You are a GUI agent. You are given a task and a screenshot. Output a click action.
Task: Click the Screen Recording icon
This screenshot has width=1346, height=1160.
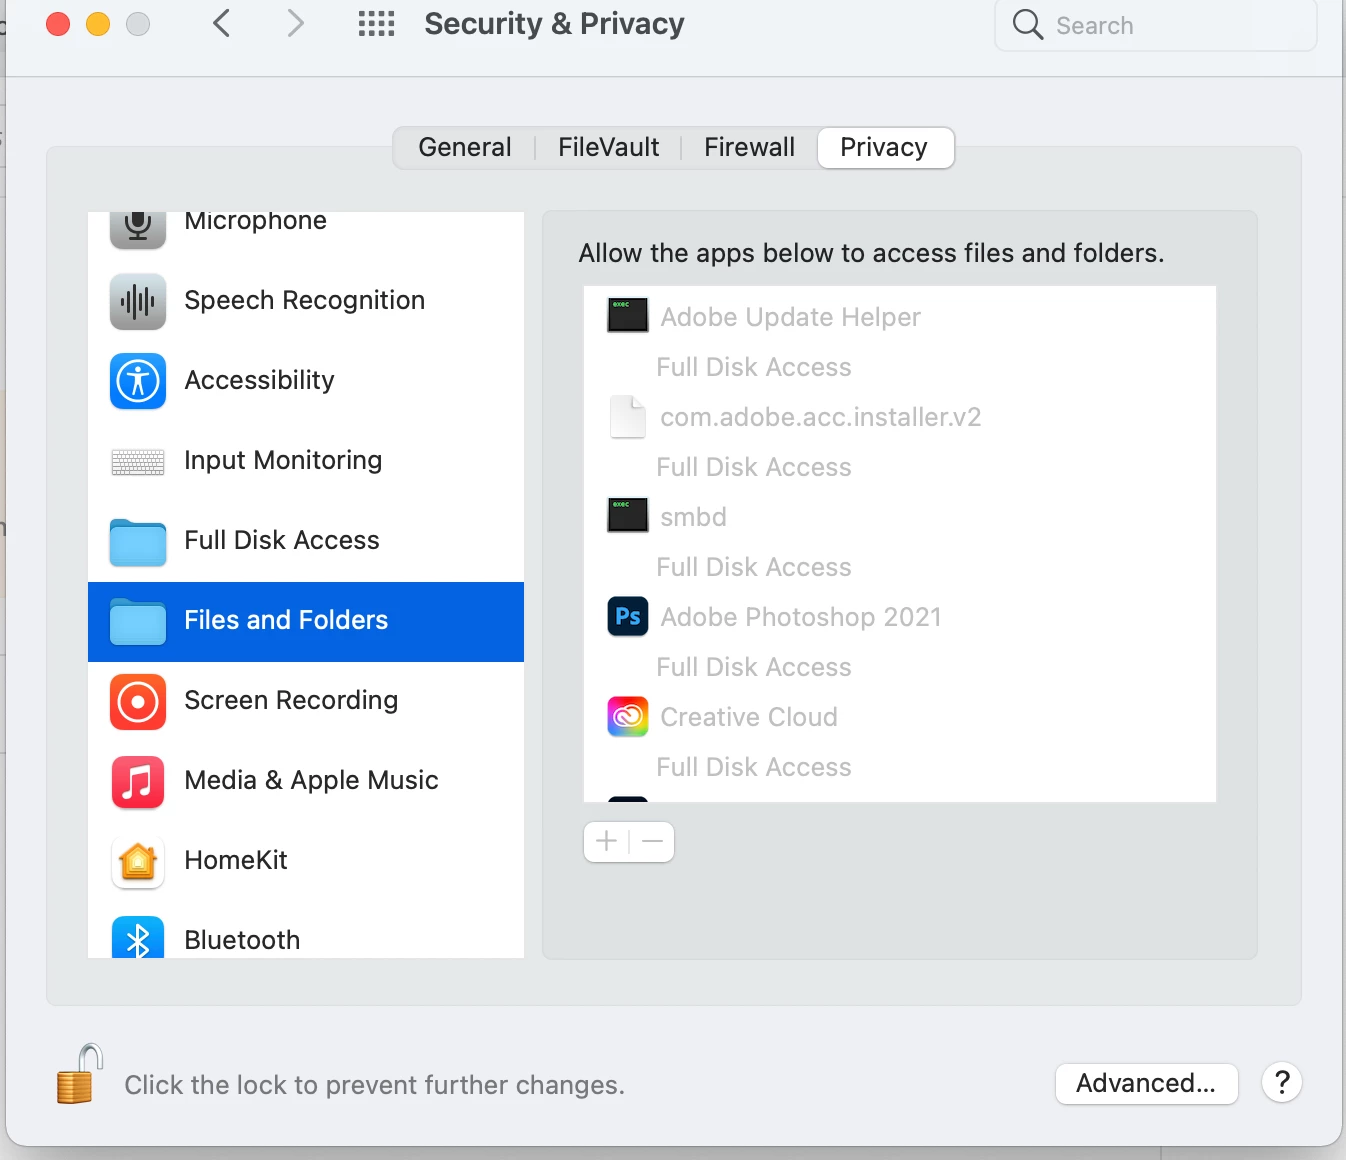coord(138,702)
